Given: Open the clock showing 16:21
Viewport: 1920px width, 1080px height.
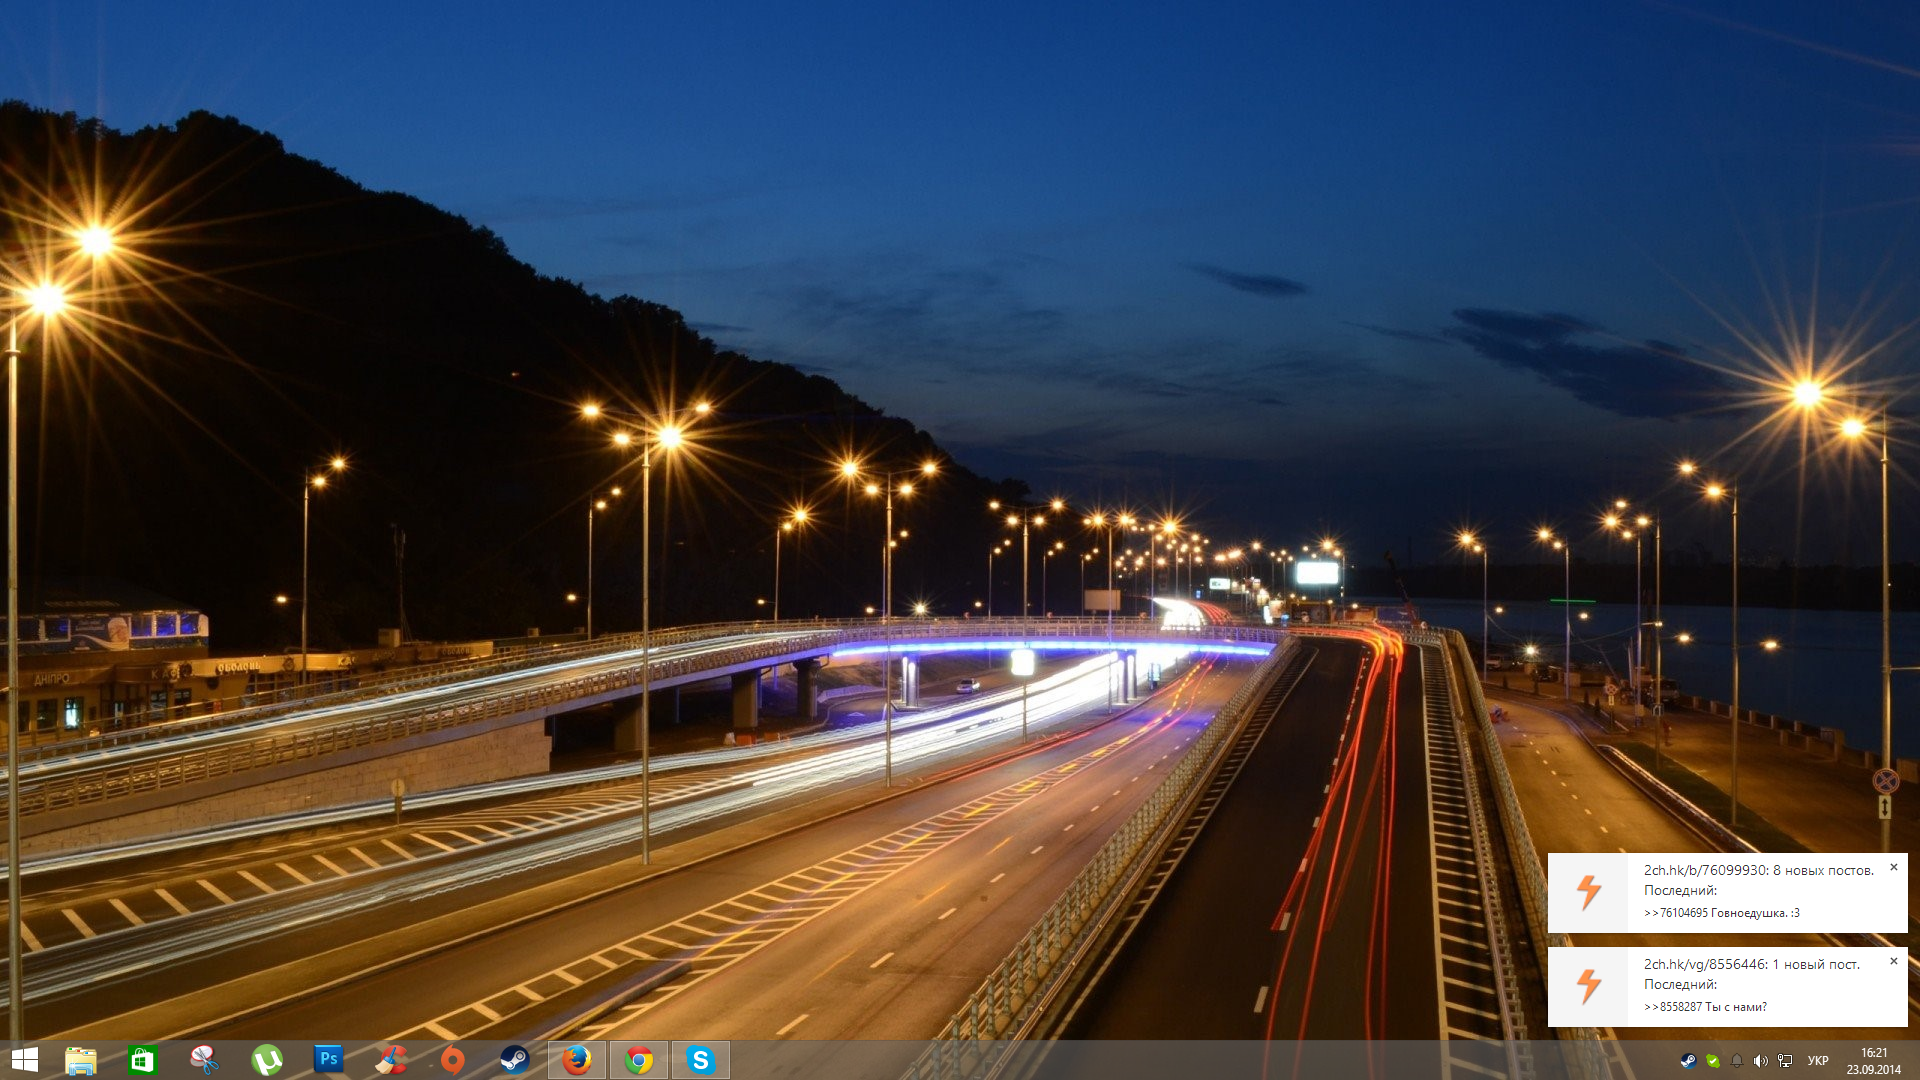Looking at the screenshot, I should point(1873,1061).
